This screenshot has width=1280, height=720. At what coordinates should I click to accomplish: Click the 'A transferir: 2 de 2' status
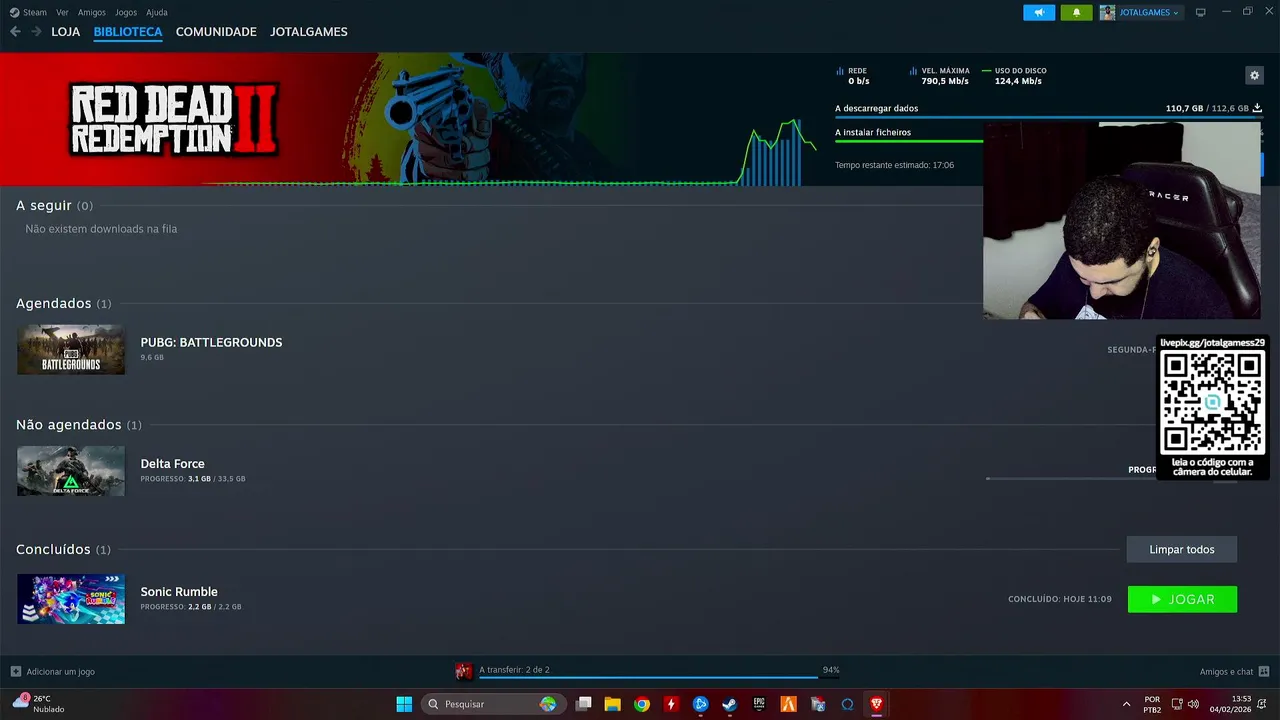click(514, 670)
